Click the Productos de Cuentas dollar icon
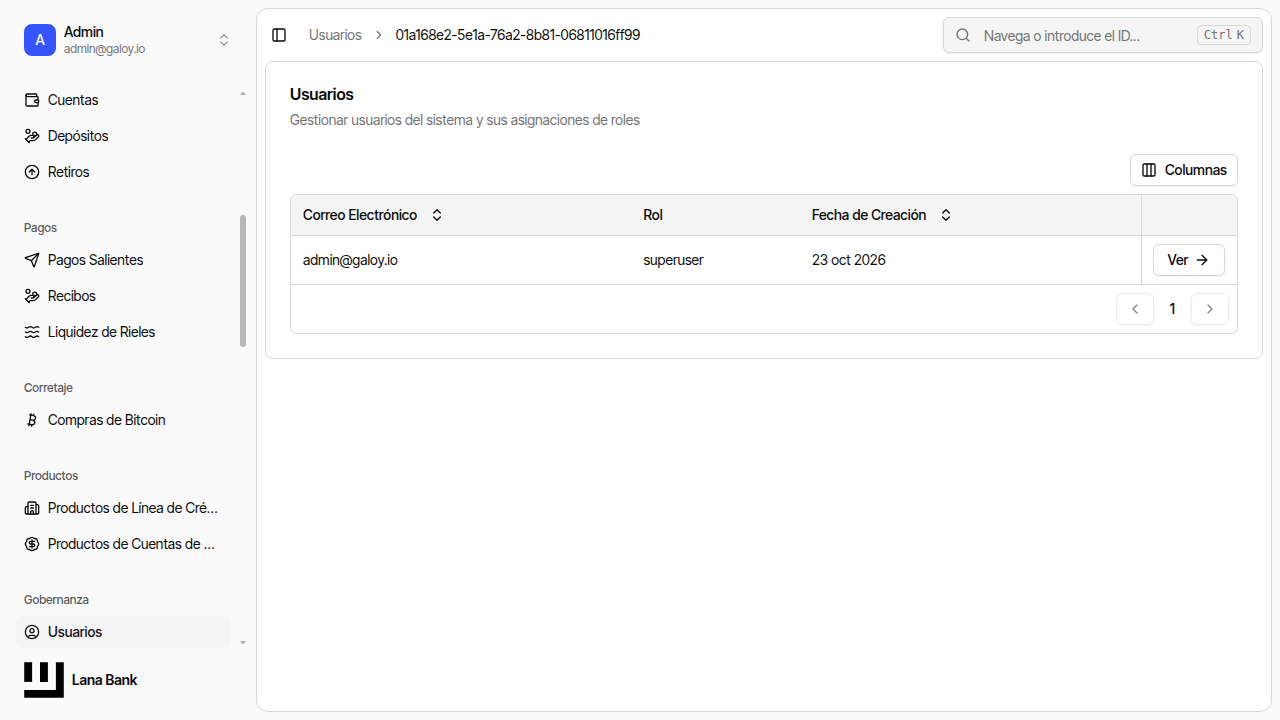This screenshot has width=1280, height=720. coord(31,544)
